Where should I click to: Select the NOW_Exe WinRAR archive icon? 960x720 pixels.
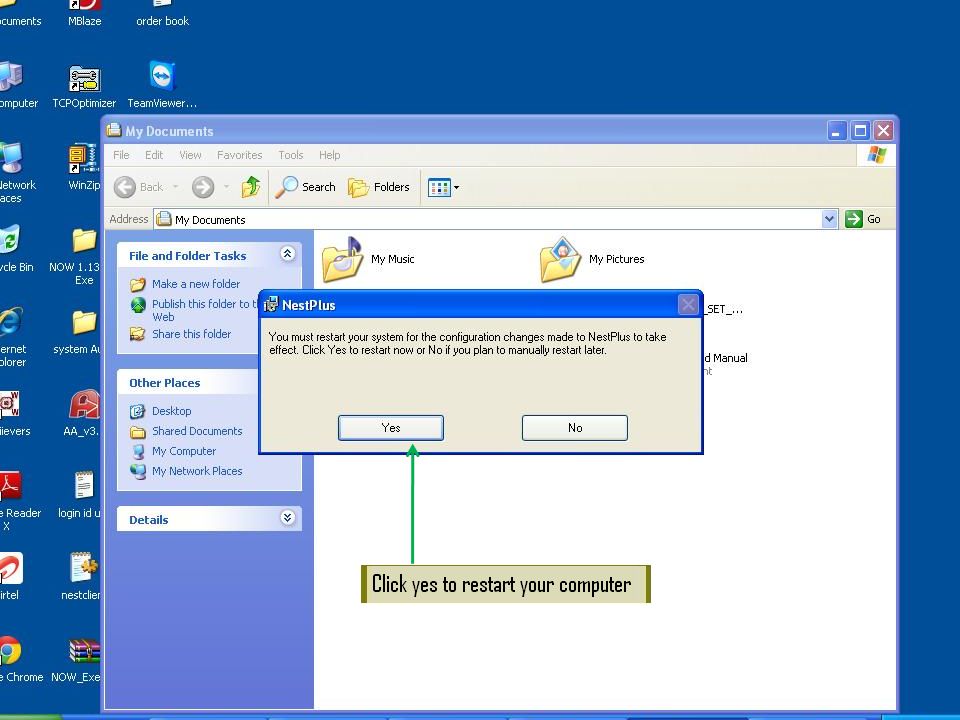pos(77,660)
